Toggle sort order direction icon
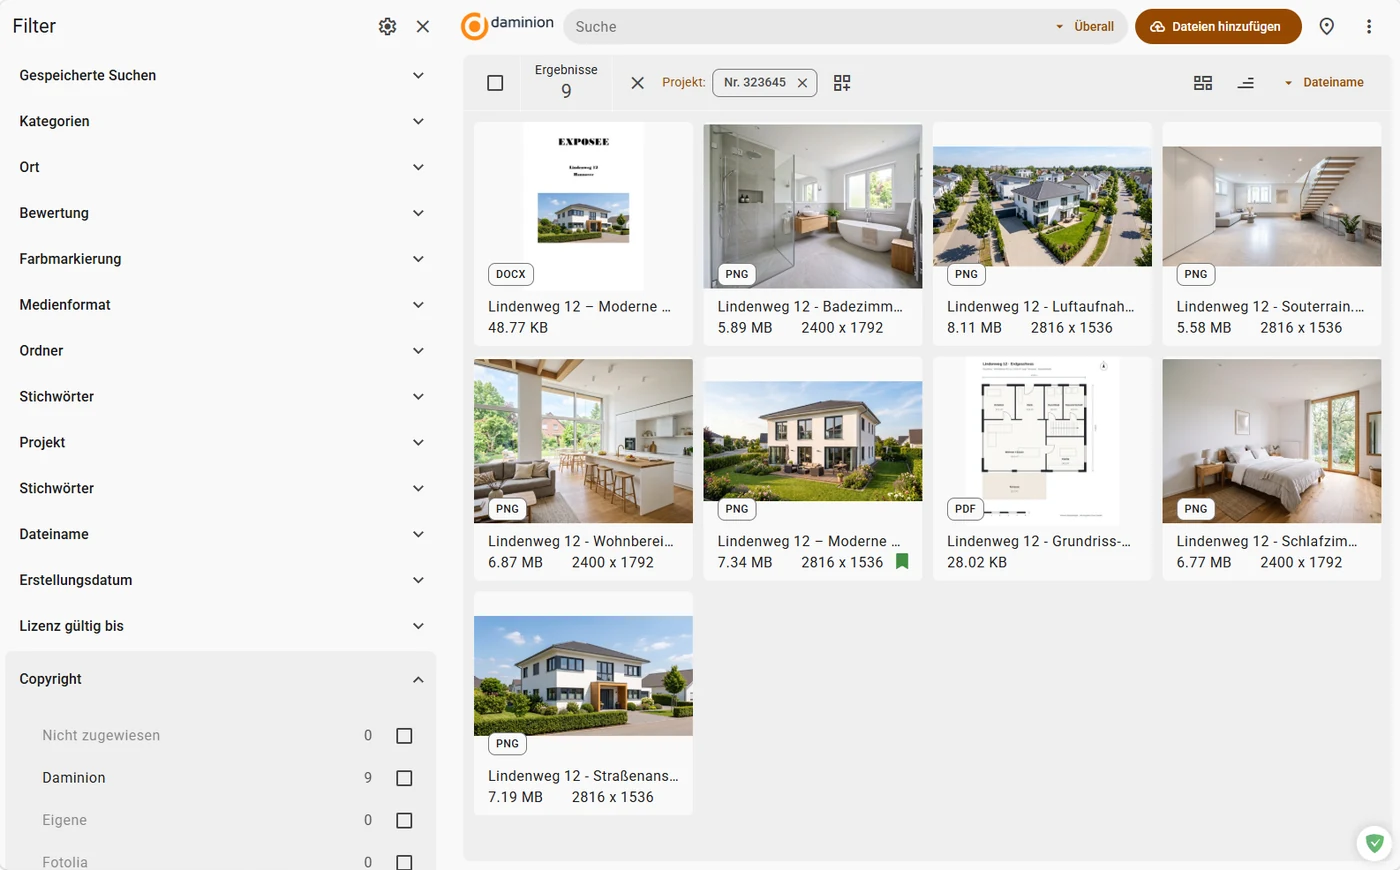 1245,83
